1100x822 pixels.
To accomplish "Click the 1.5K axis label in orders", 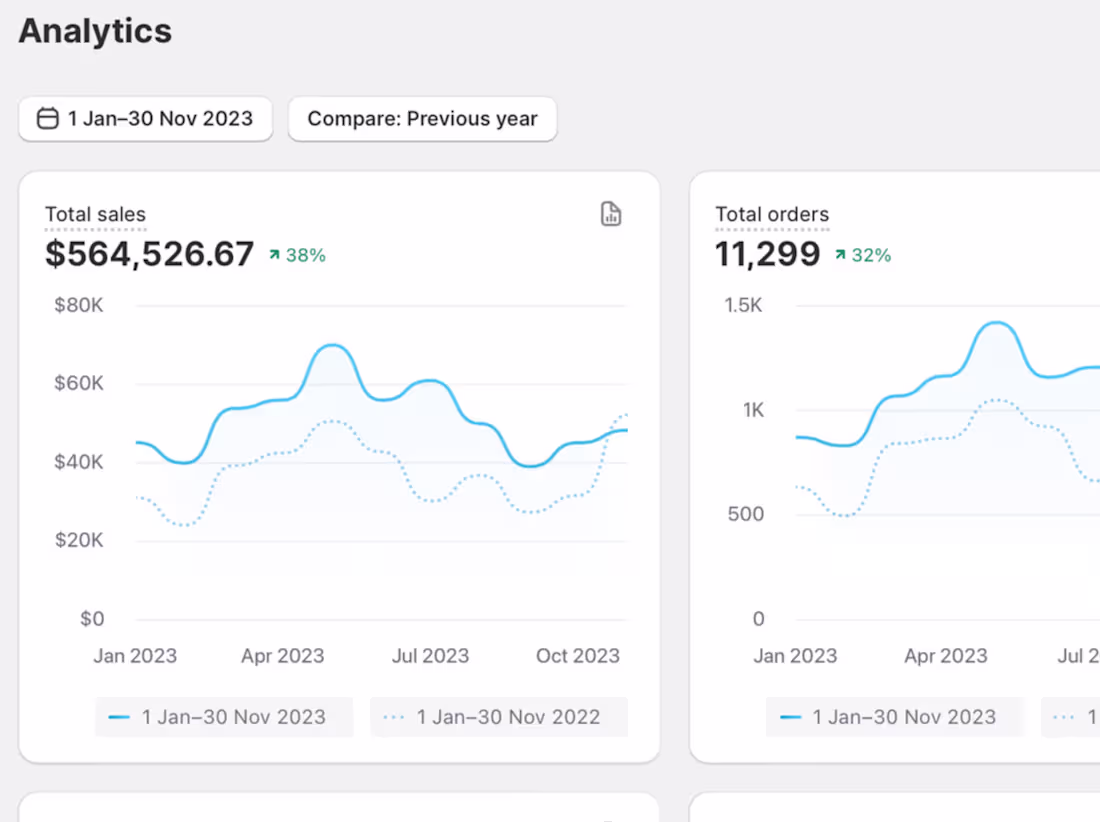I will point(743,305).
